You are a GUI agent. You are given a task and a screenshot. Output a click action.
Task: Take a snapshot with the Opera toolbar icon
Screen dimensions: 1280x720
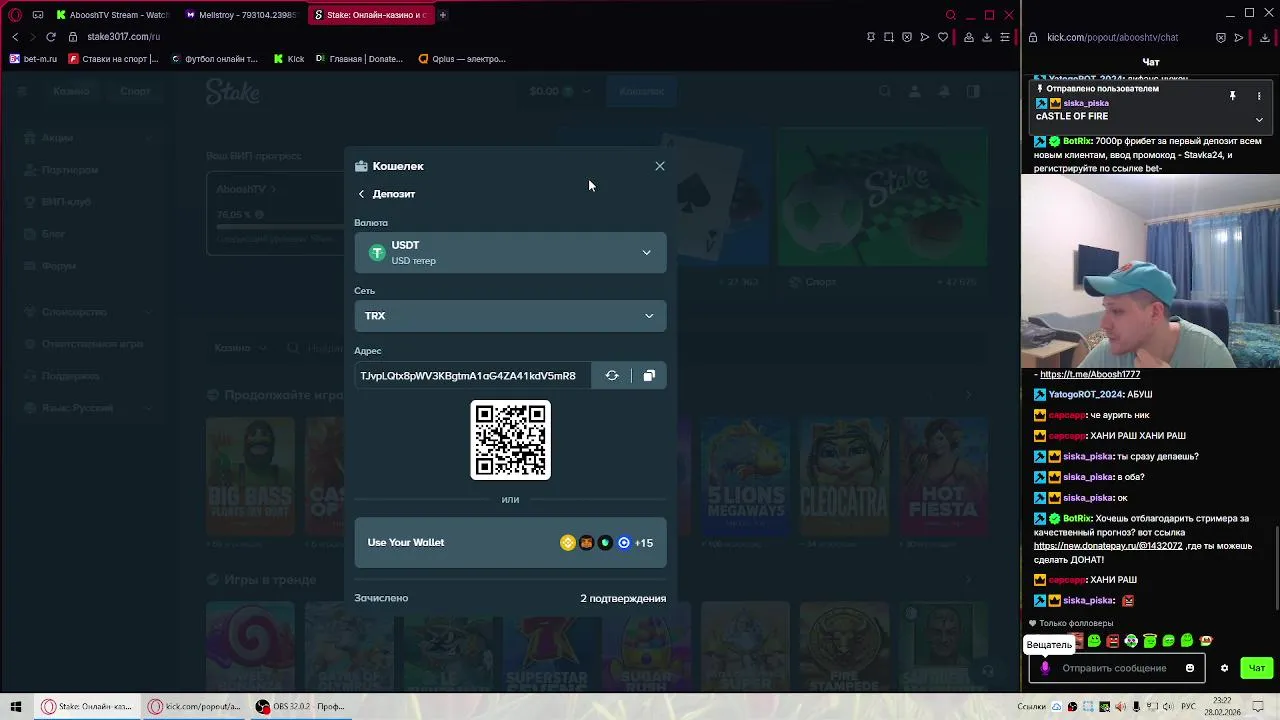pyautogui.click(x=889, y=37)
